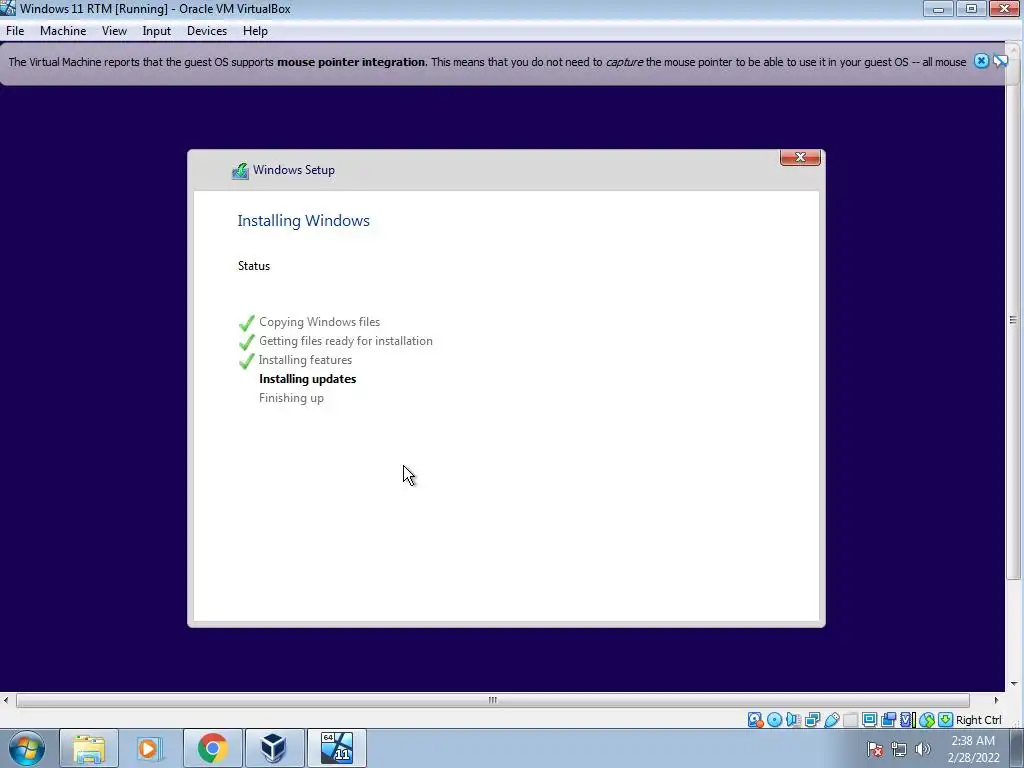Close the VirtualBox VM window
1024x768 pixels.
1005,8
